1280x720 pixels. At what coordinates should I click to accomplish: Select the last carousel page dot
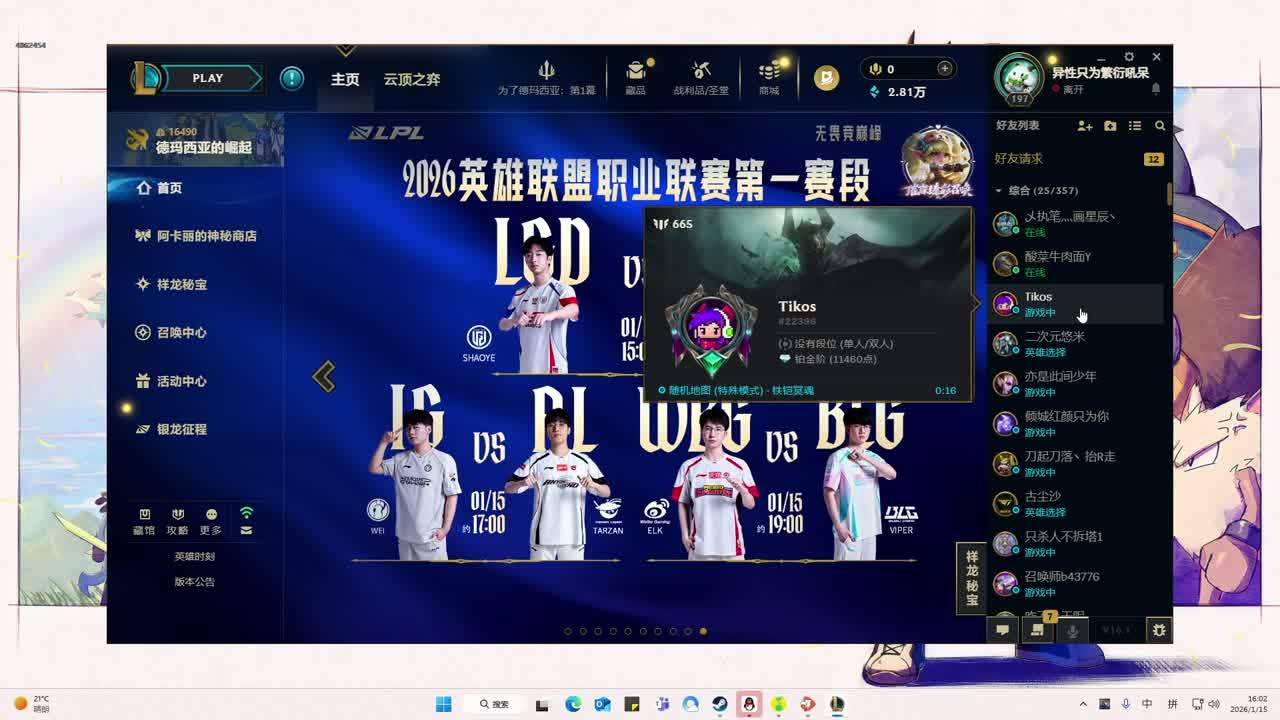click(x=703, y=631)
